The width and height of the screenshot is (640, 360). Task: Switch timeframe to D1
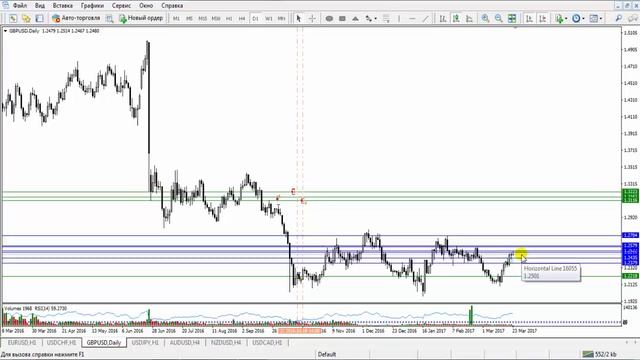[x=255, y=18]
